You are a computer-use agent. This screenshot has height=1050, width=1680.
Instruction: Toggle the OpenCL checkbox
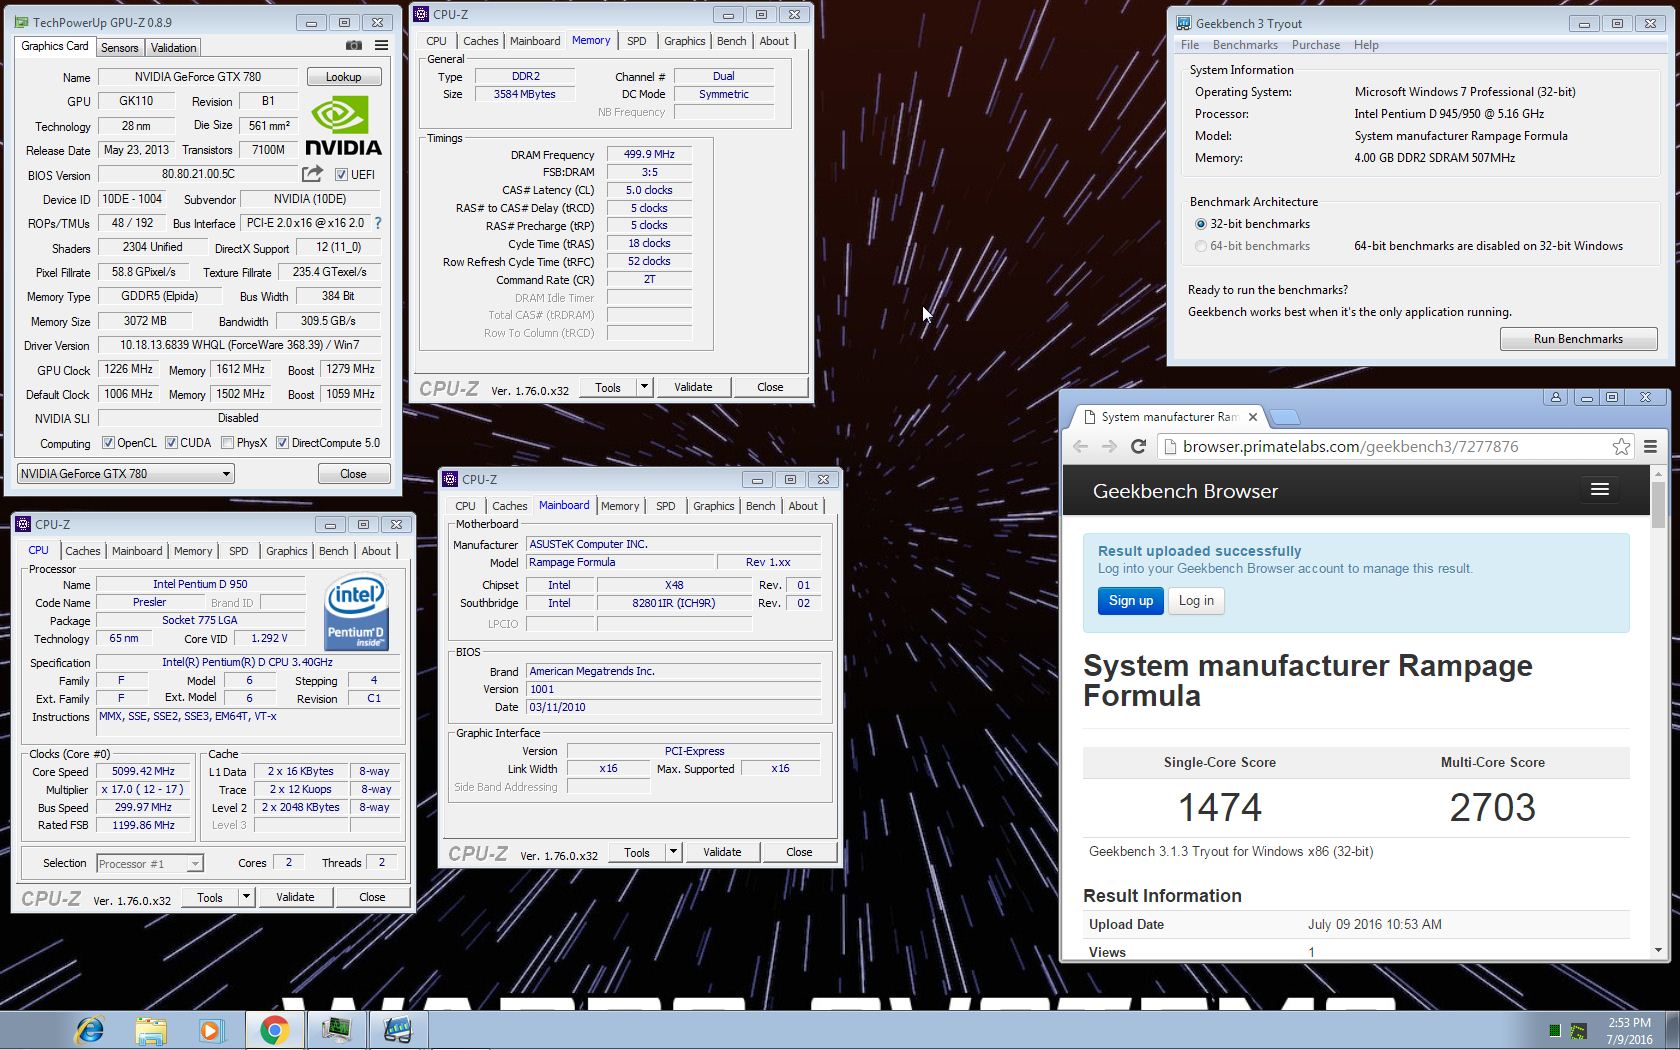pos(108,443)
